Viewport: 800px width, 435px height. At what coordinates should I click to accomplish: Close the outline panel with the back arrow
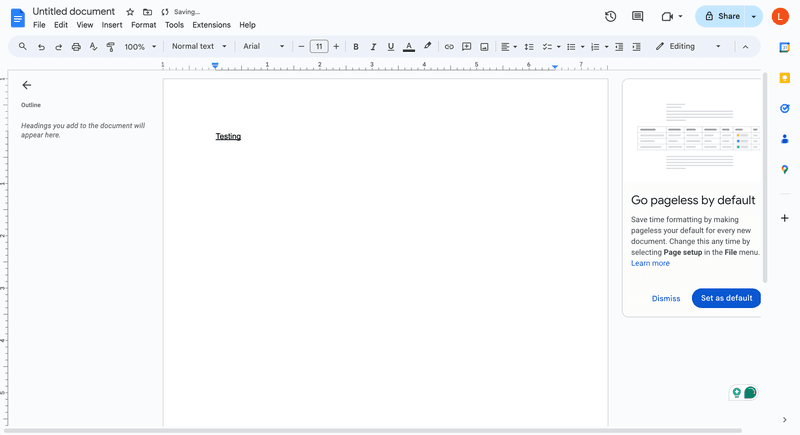click(x=27, y=85)
